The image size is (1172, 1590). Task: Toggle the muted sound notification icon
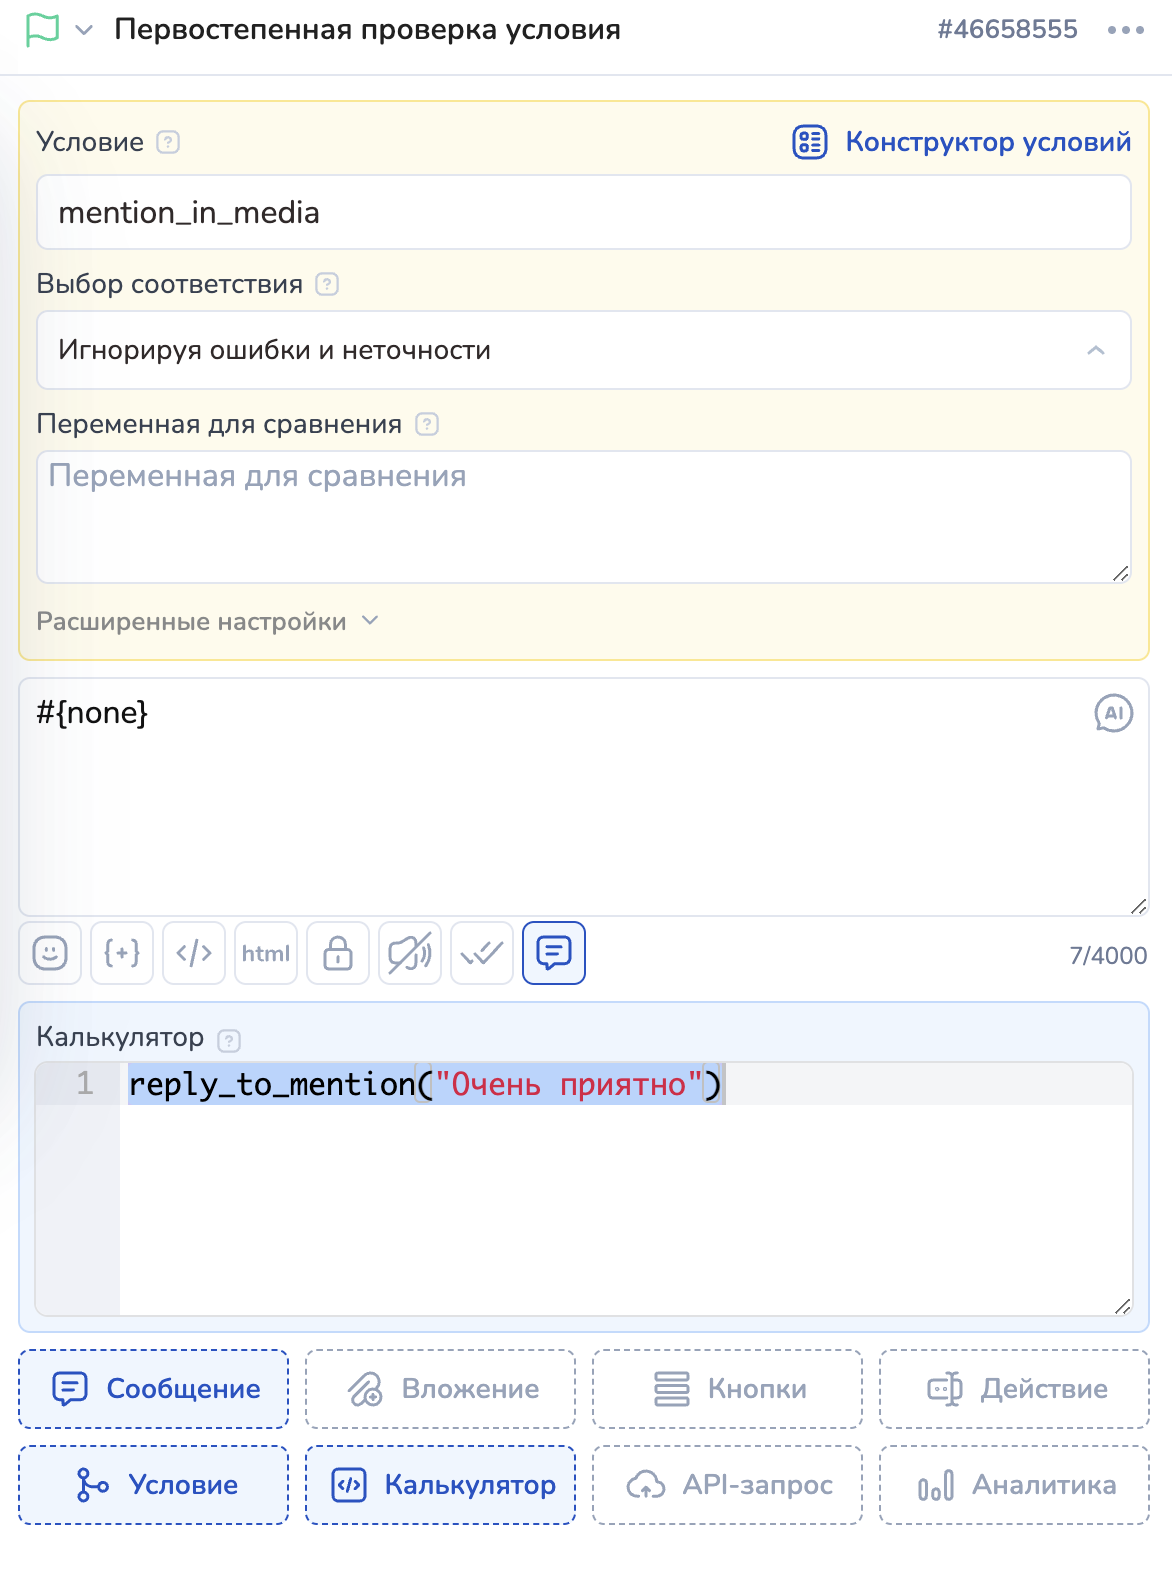tap(410, 953)
